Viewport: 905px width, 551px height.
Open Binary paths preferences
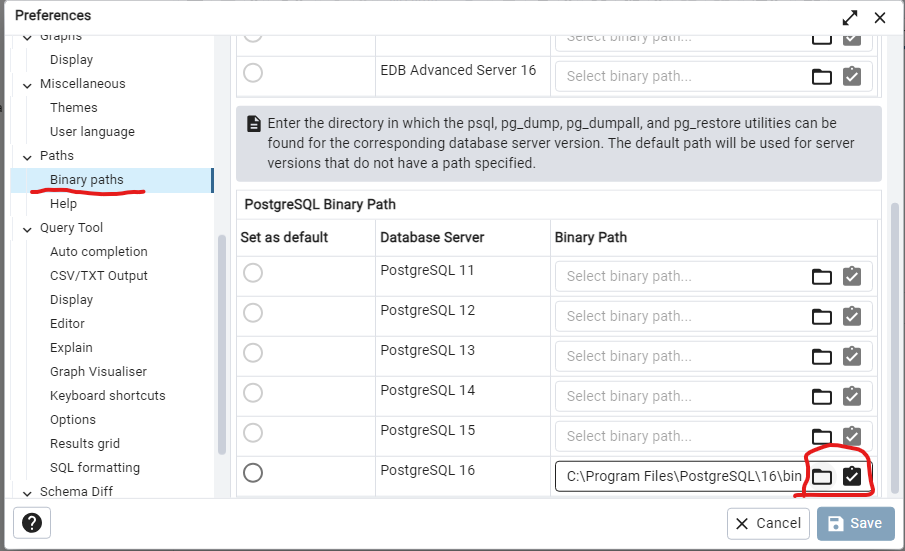87,180
